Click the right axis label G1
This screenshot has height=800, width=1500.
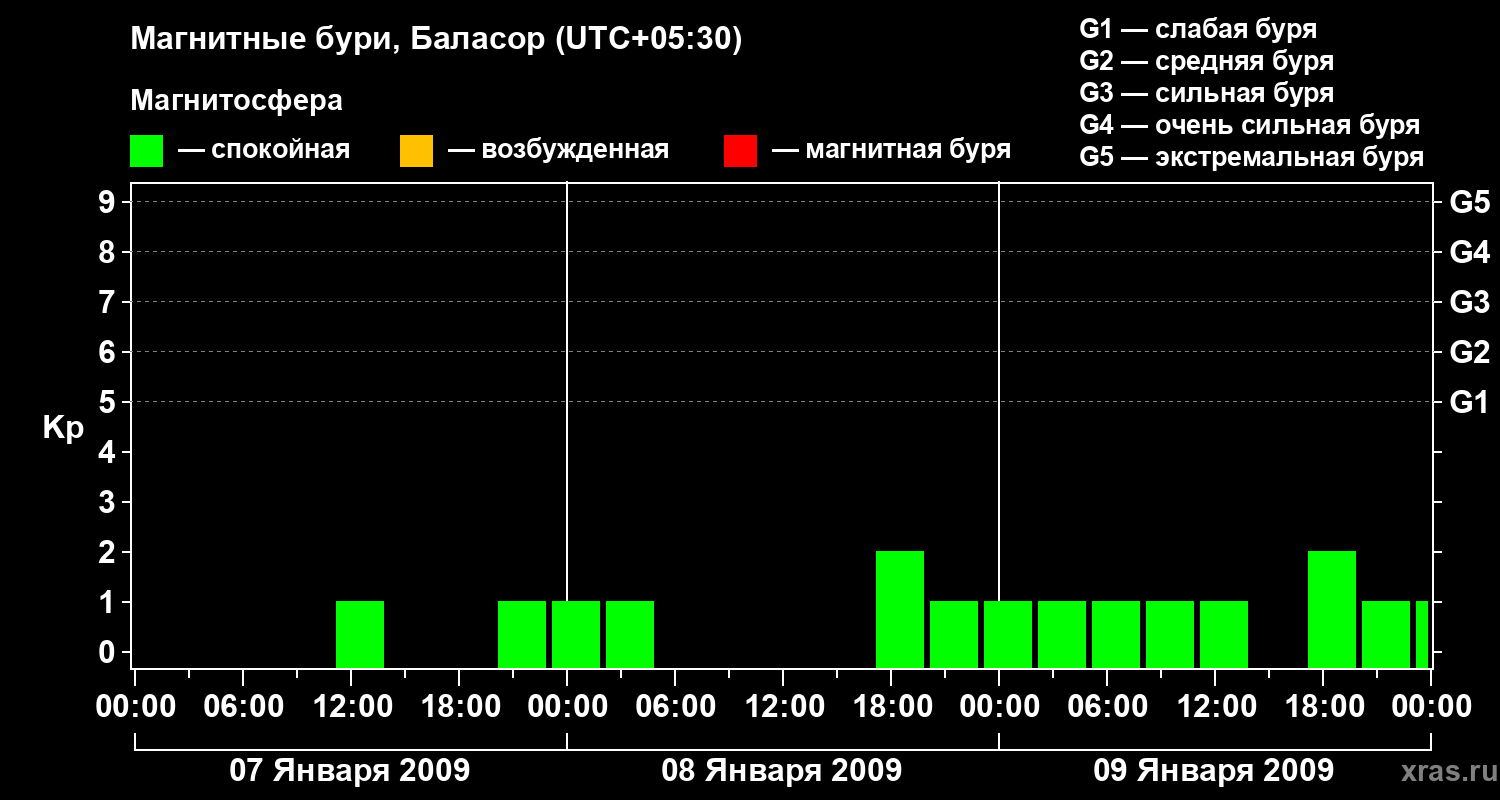pos(1469,402)
